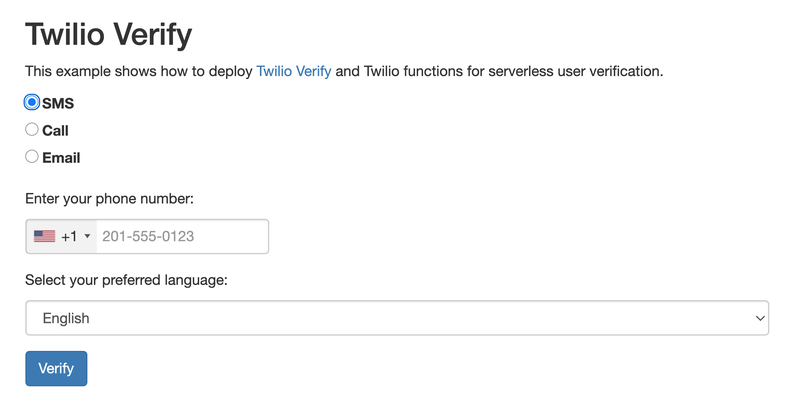
Task: Open the country code dropdown triangle
Action: pyautogui.click(x=87, y=236)
